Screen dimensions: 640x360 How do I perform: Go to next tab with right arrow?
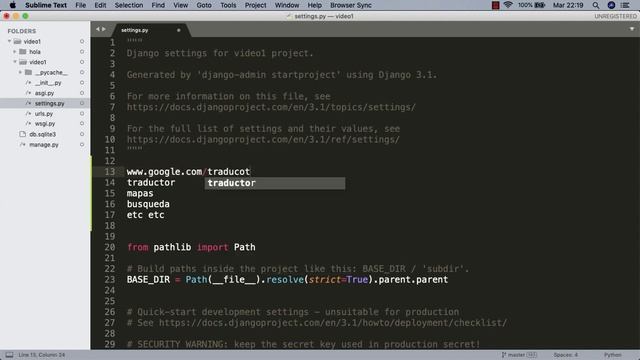[x=104, y=29]
